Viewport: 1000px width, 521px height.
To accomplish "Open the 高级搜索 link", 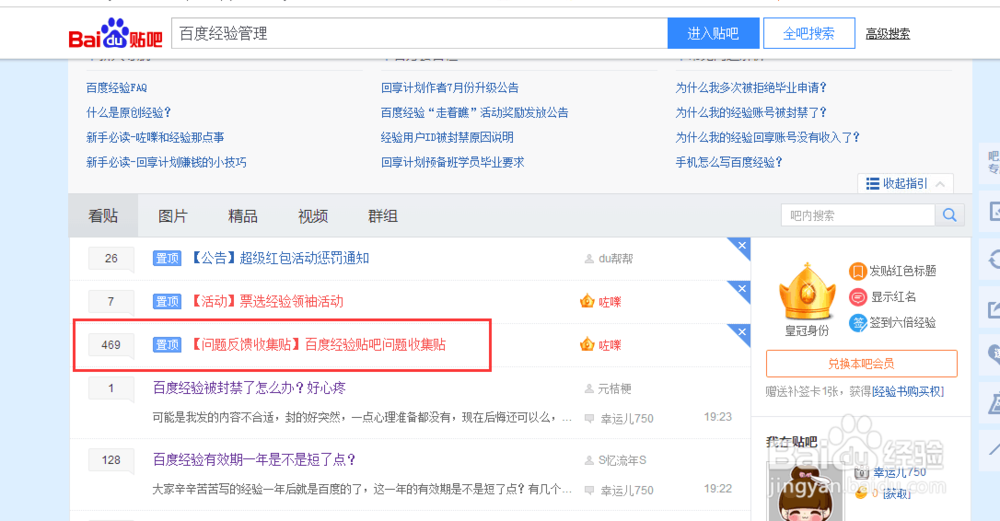I will (x=888, y=34).
